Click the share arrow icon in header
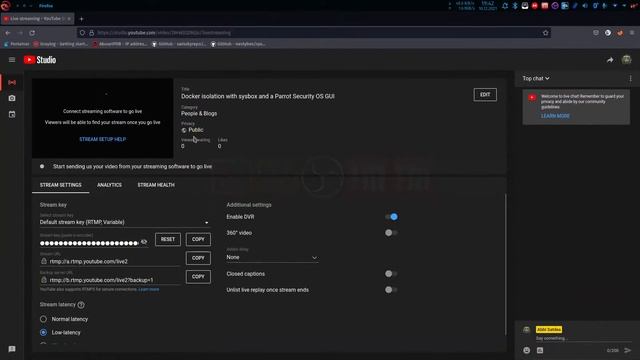This screenshot has height=360, width=640. click(x=610, y=60)
